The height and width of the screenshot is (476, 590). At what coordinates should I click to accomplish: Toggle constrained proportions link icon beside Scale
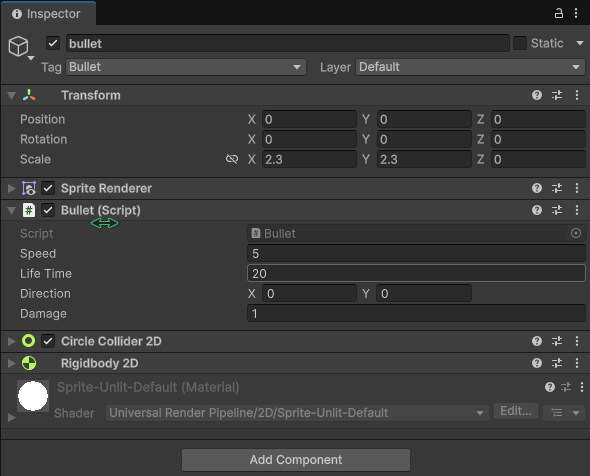232,159
